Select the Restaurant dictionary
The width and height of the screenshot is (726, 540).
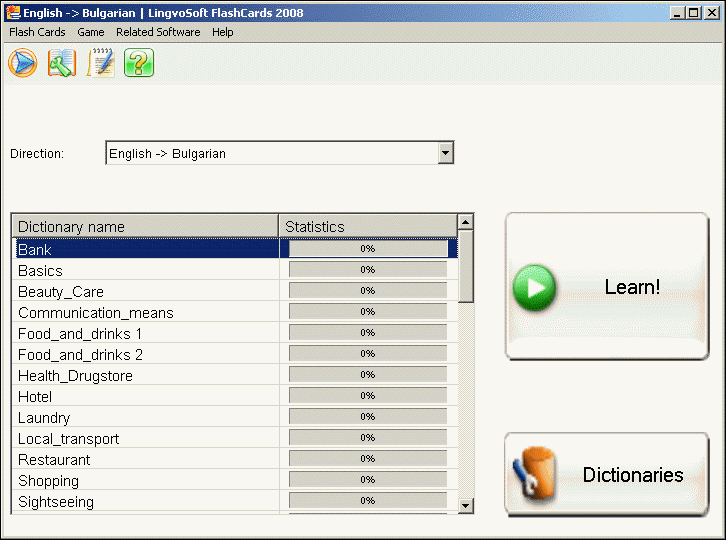click(235, 459)
